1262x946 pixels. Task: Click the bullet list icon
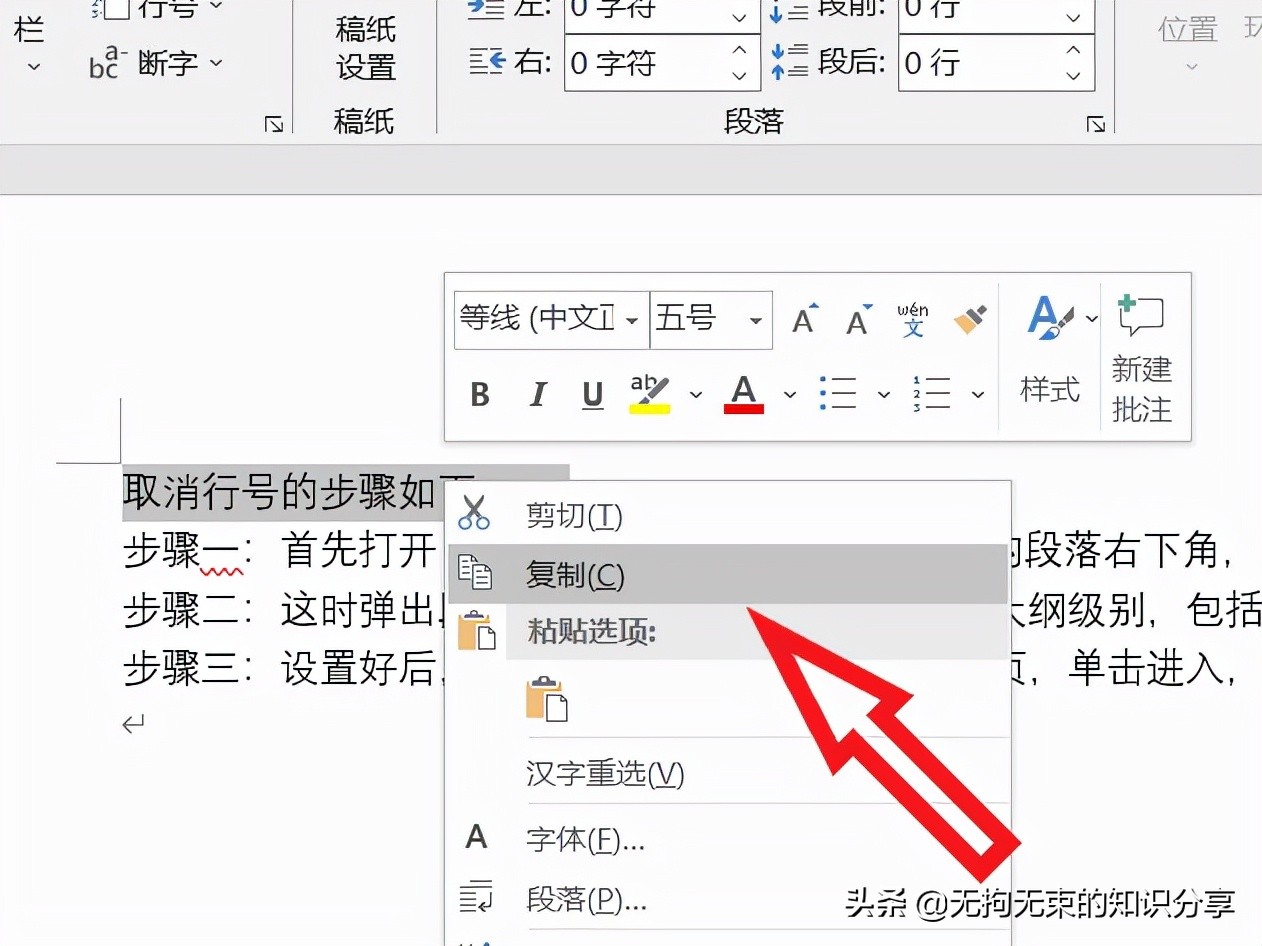click(x=837, y=393)
